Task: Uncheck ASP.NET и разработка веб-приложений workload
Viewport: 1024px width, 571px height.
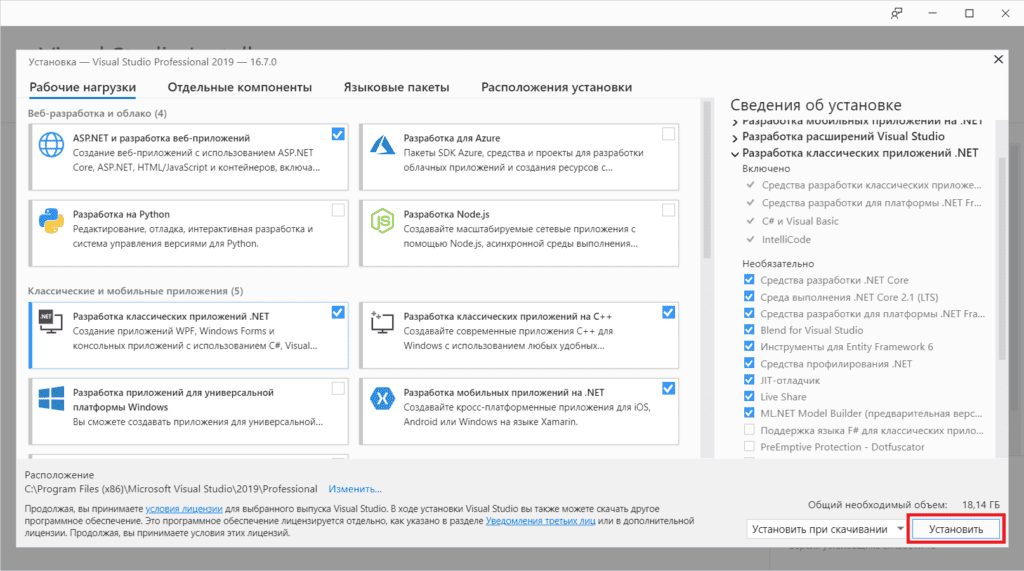Action: (x=338, y=134)
